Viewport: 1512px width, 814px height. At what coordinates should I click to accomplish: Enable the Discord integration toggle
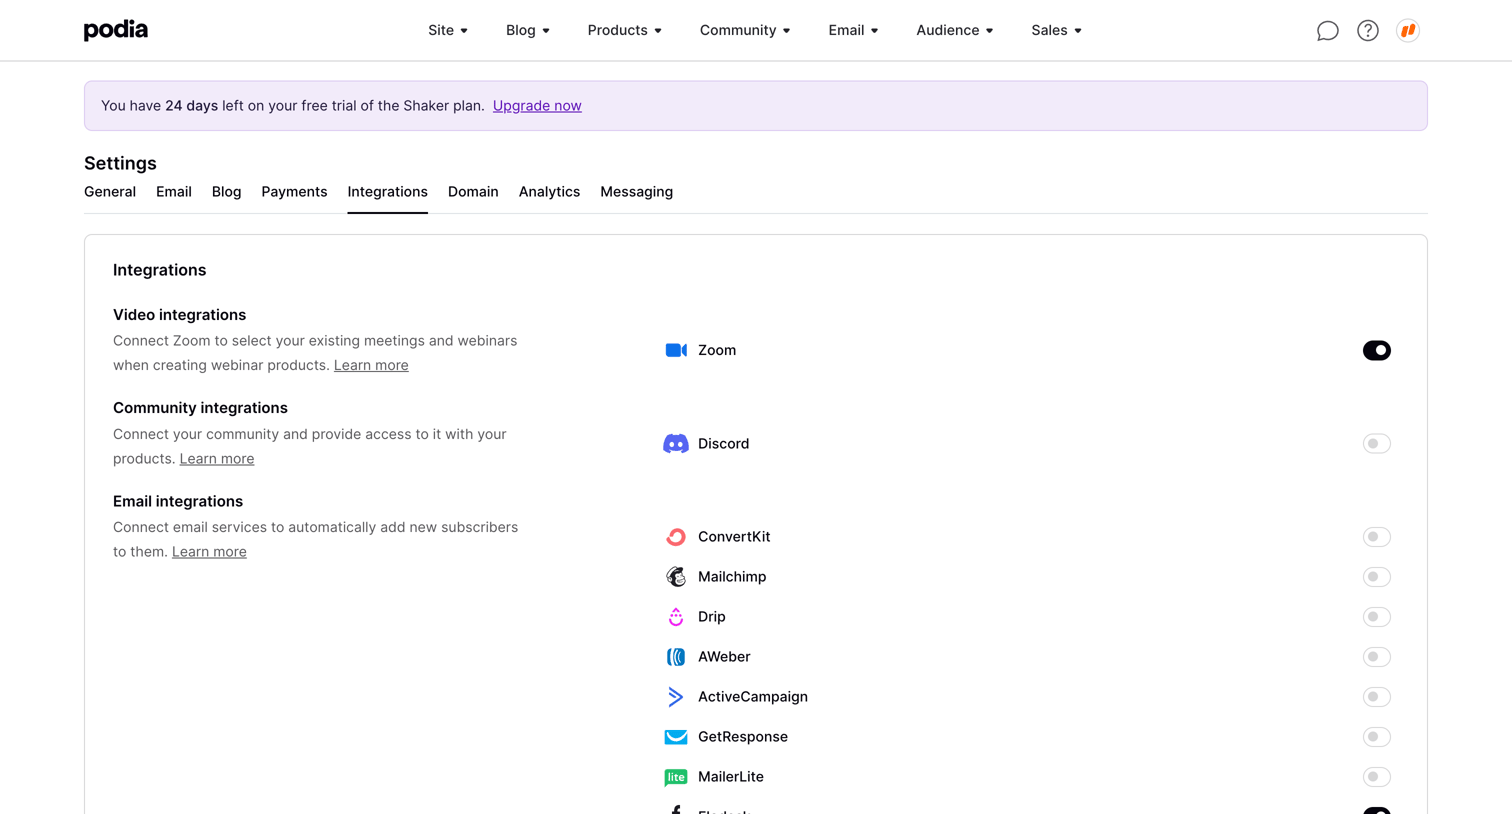point(1377,444)
